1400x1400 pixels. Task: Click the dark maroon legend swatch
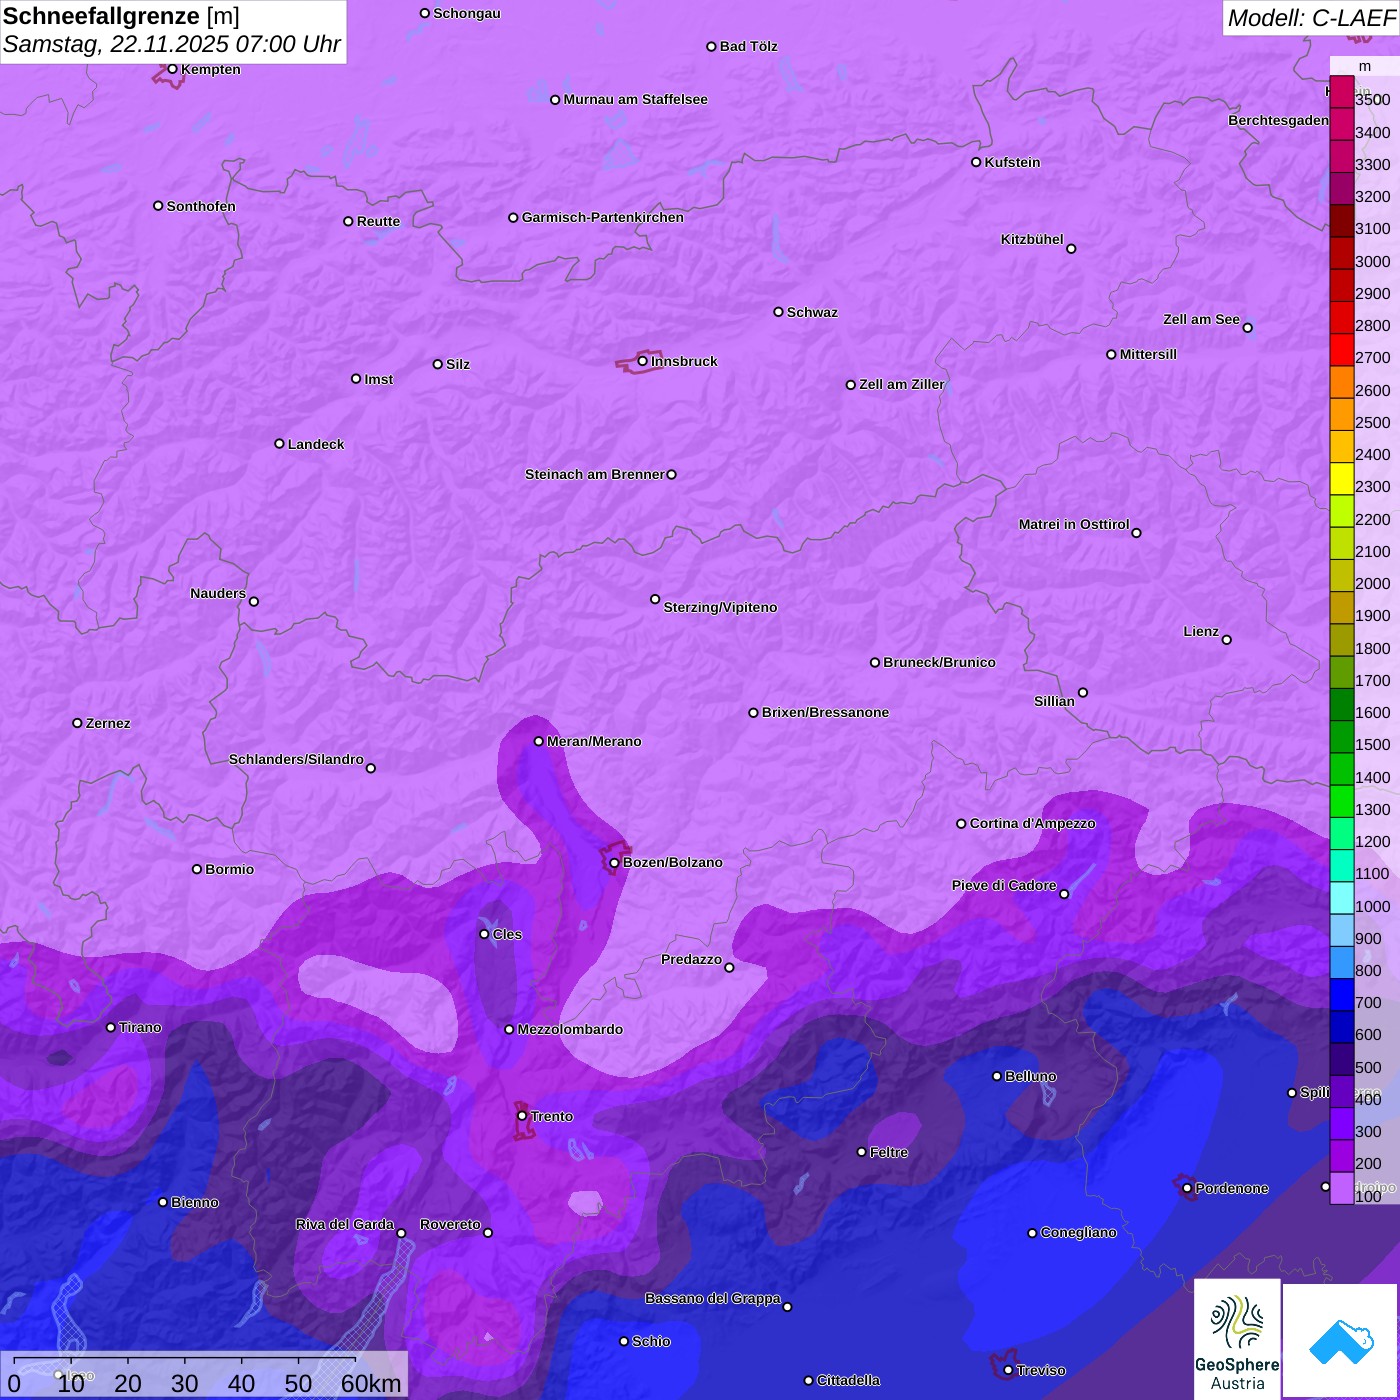1342,220
